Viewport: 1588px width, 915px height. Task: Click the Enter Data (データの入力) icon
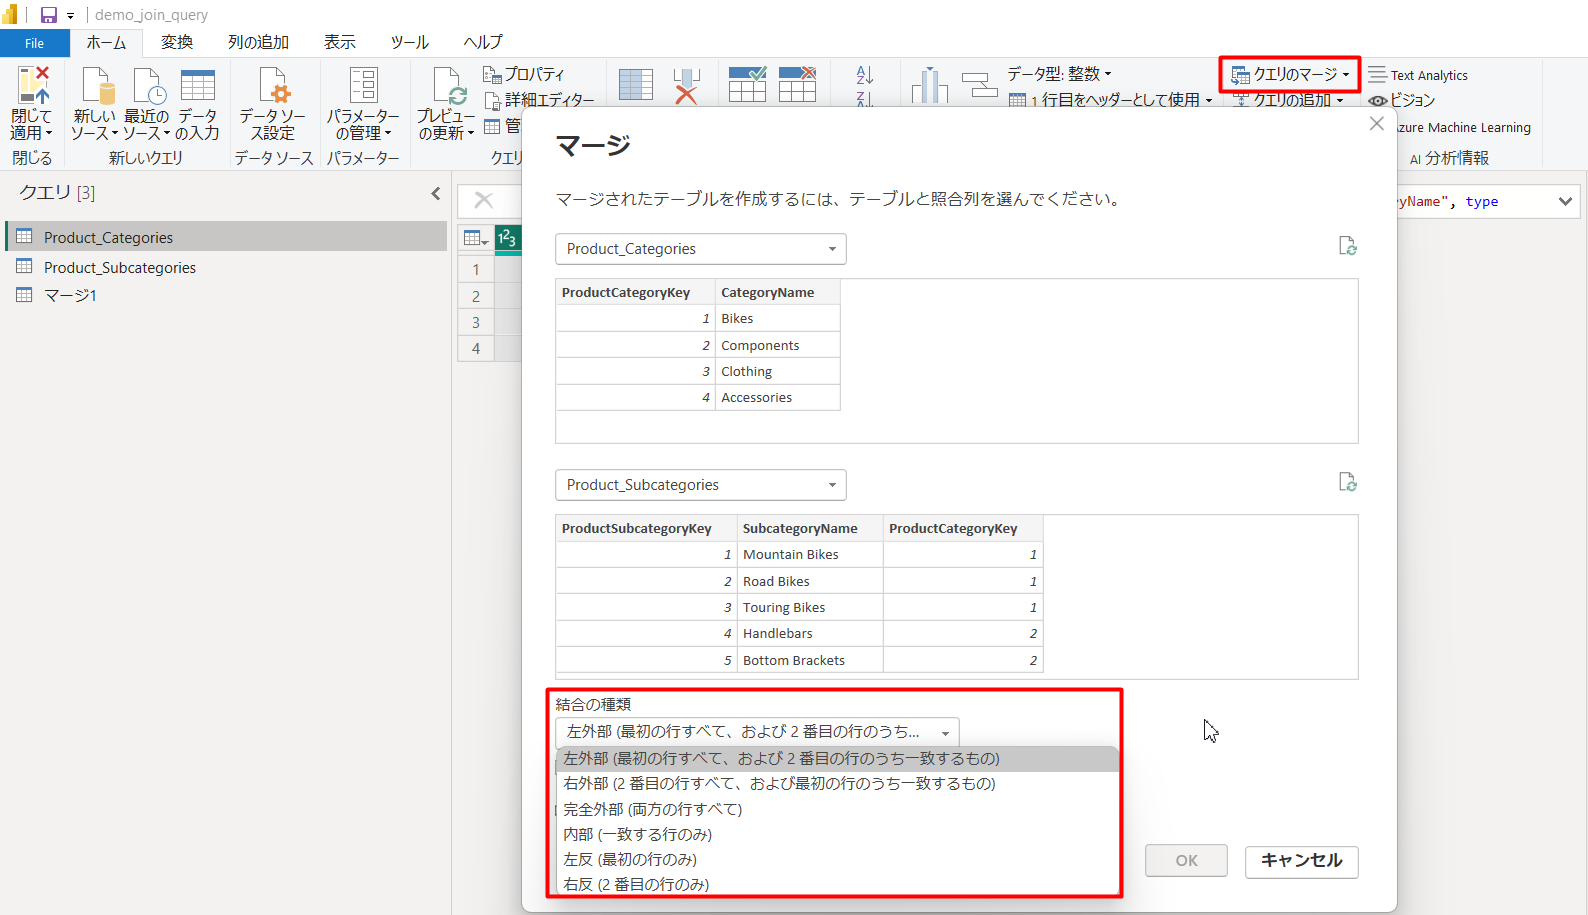(197, 87)
